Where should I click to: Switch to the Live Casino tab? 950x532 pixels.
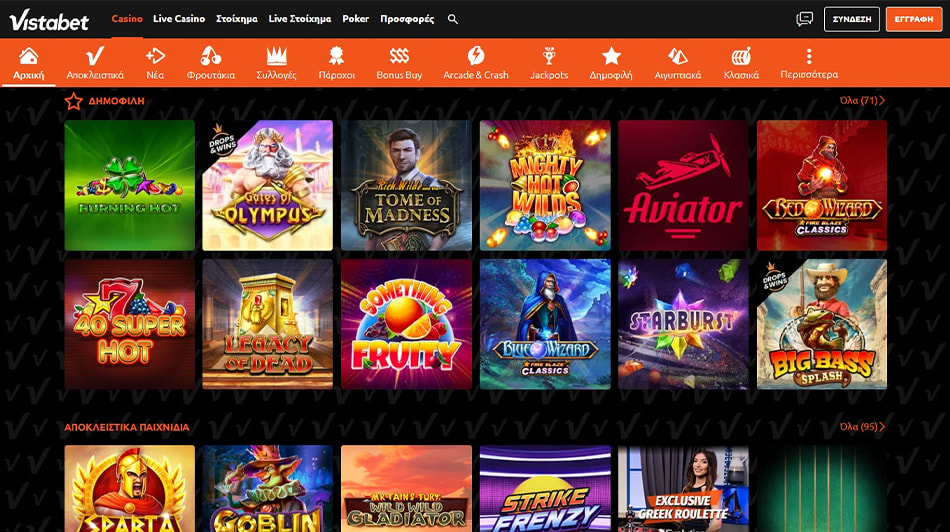(179, 19)
